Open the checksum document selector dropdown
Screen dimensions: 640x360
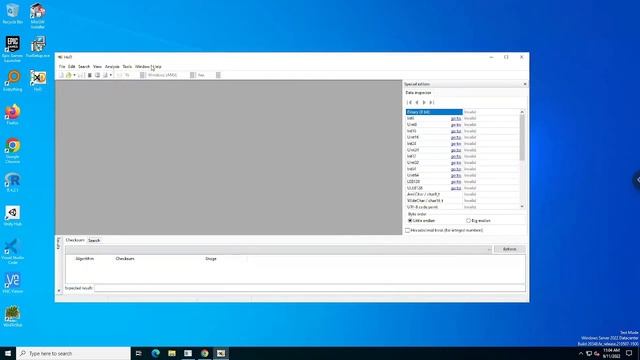tap(489, 249)
